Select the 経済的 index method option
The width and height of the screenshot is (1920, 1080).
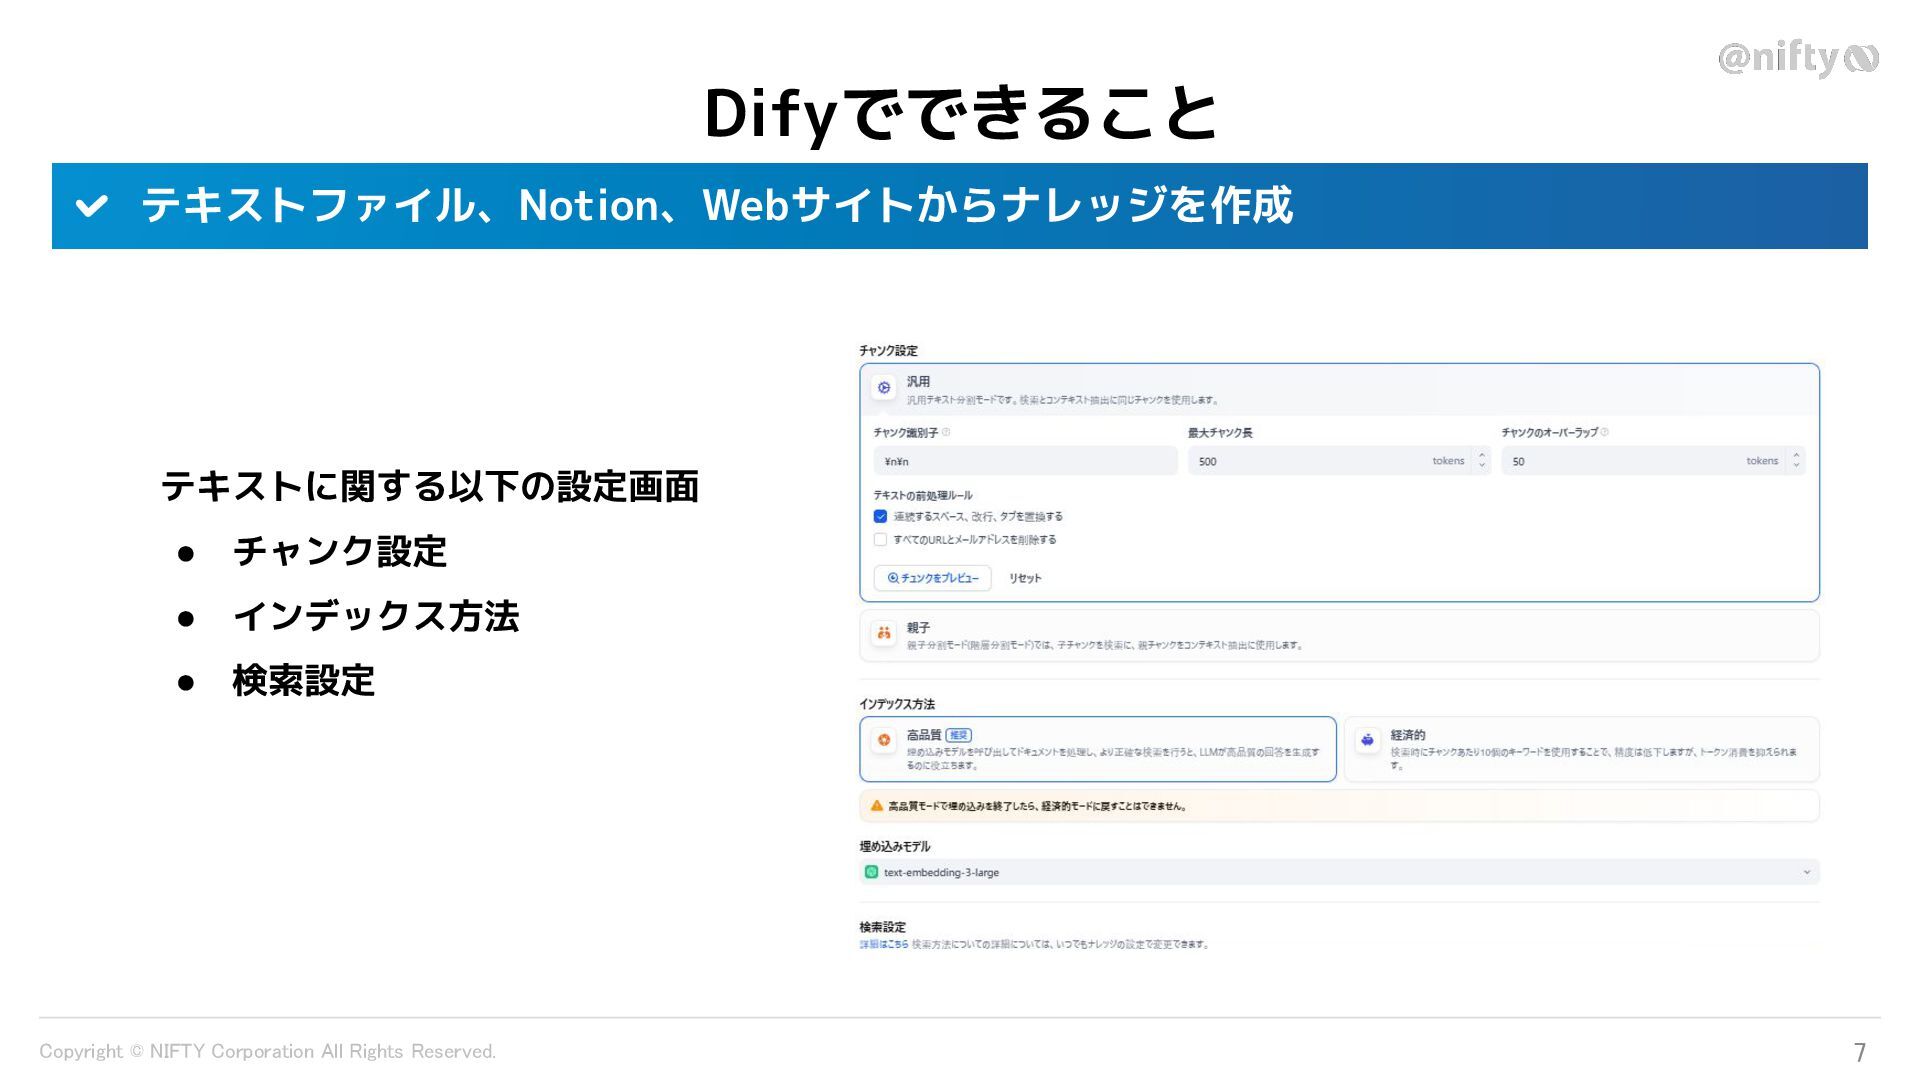[1580, 749]
